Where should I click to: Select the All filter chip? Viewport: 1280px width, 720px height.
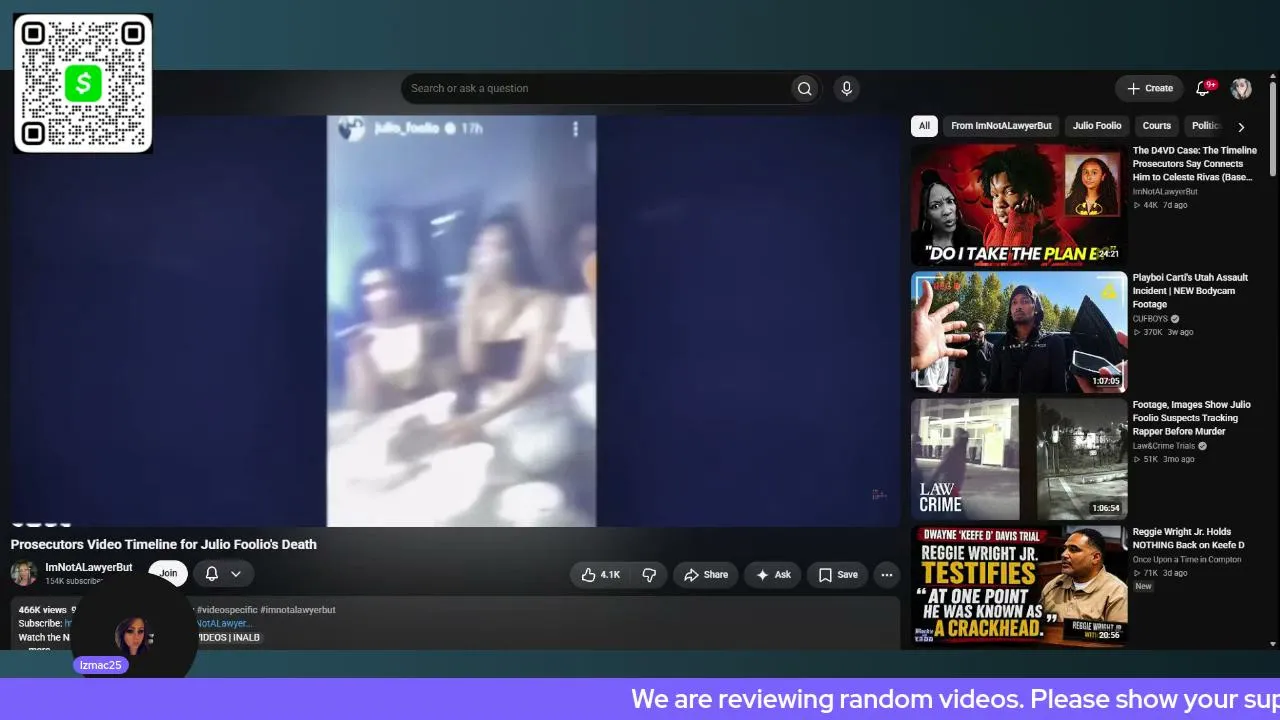[924, 126]
